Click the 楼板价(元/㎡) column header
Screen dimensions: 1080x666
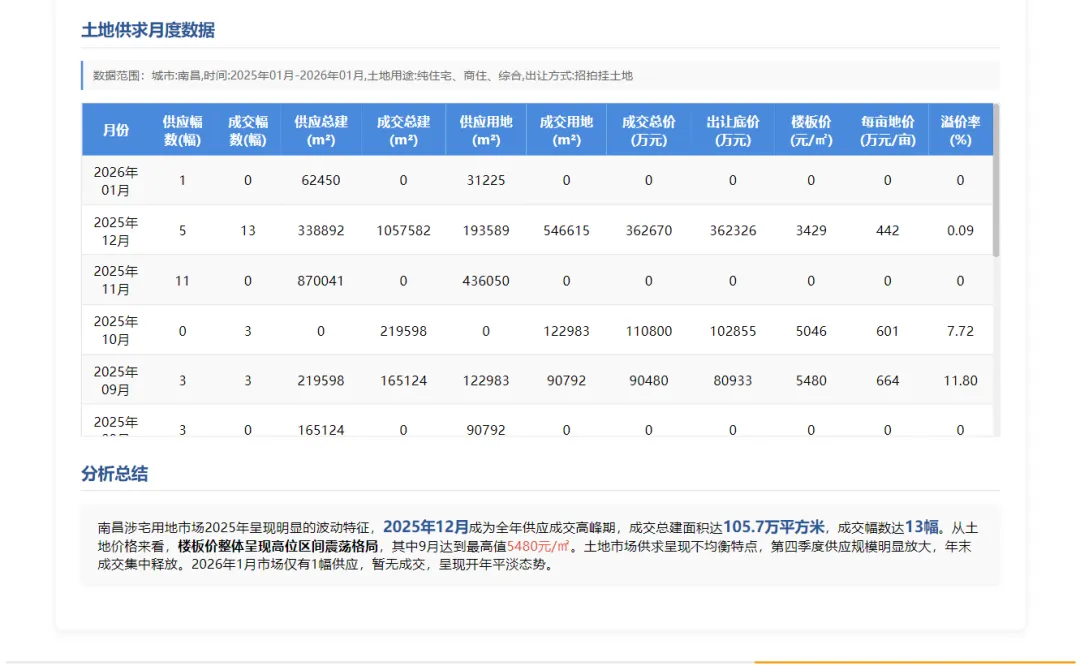coord(811,129)
